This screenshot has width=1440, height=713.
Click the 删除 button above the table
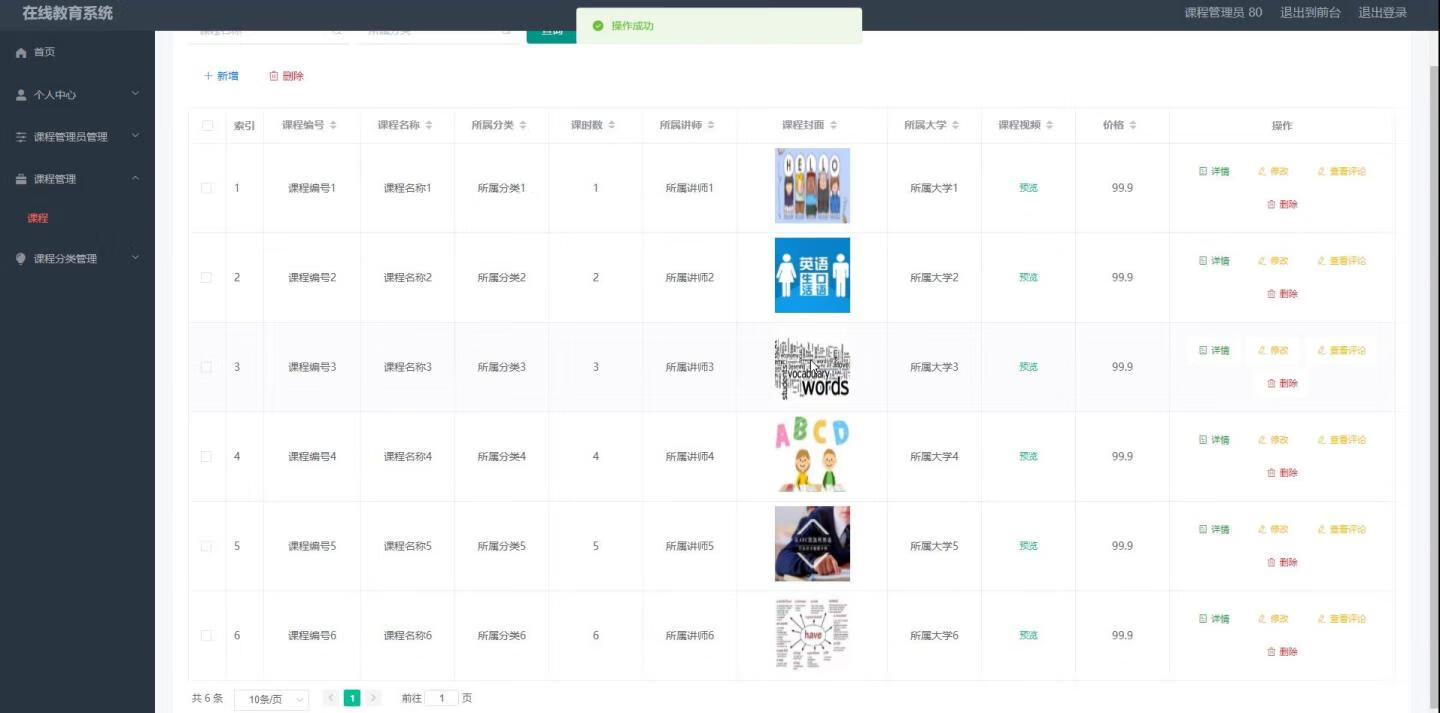click(x=286, y=76)
